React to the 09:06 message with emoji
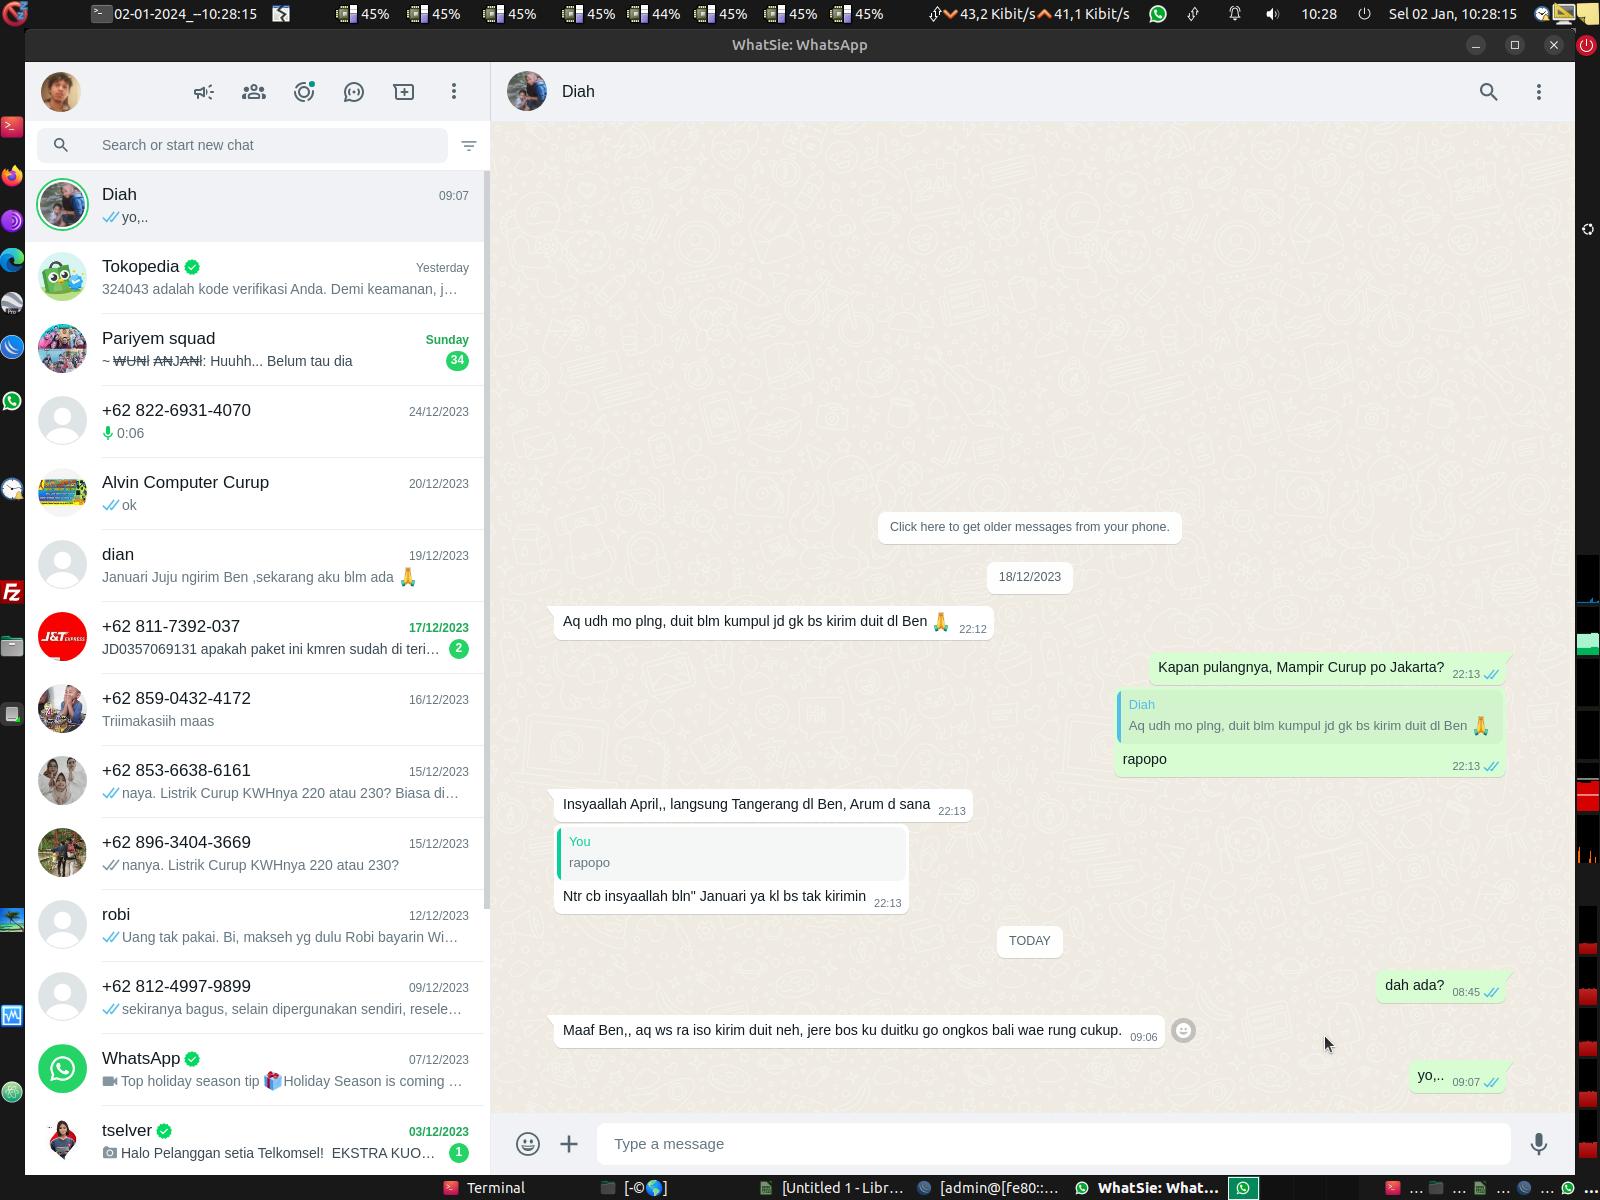 coord(1183,1031)
